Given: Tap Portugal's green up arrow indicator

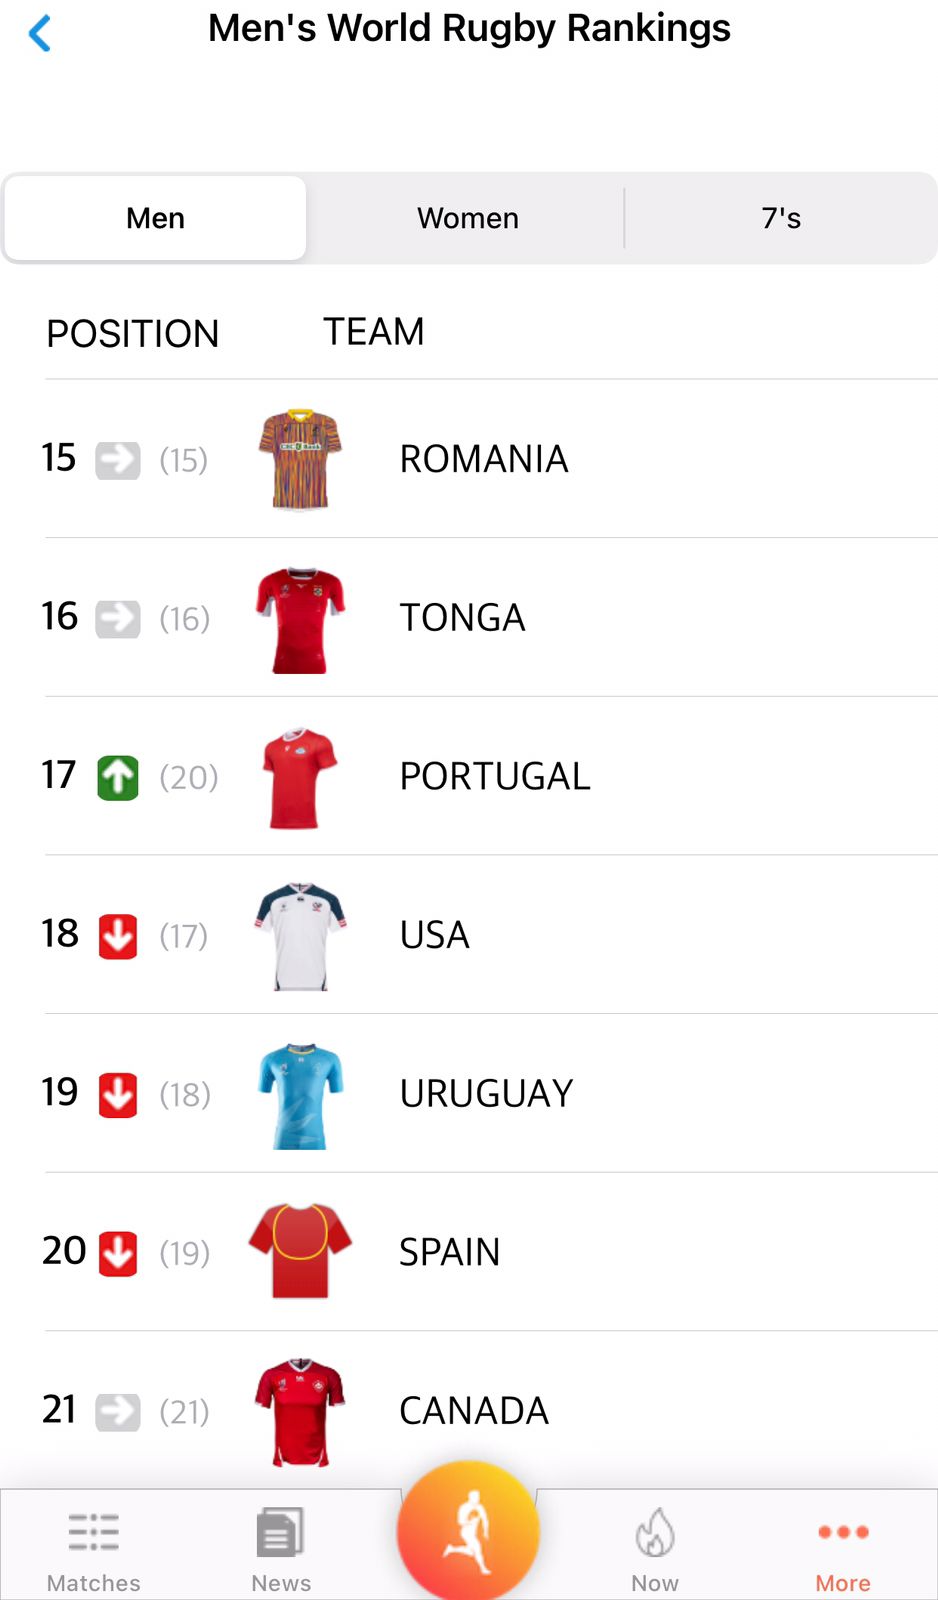Looking at the screenshot, I should (x=118, y=777).
